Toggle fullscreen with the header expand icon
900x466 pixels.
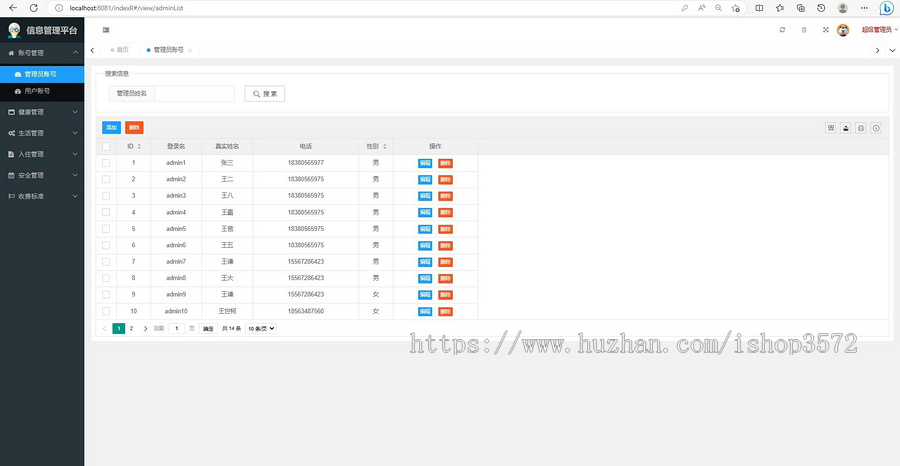(x=826, y=30)
